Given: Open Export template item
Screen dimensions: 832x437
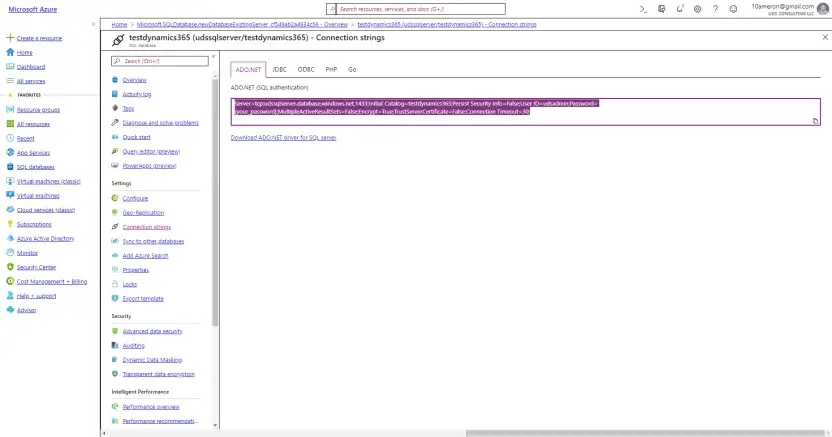Looking at the screenshot, I should point(143,299).
